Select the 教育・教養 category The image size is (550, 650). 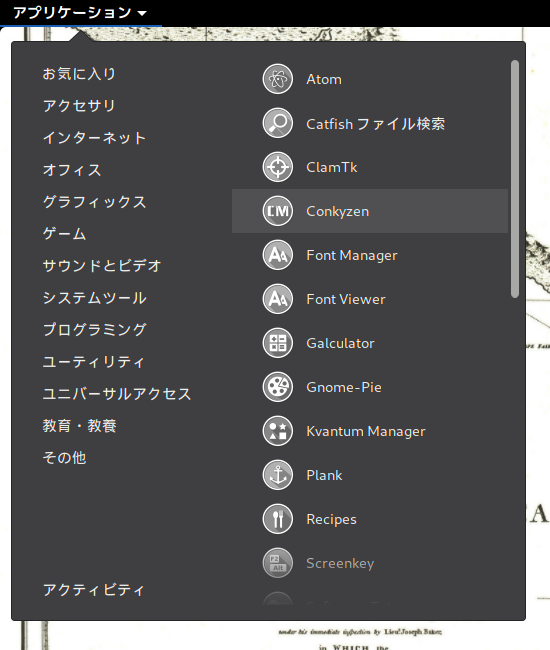pyautogui.click(x=80, y=426)
